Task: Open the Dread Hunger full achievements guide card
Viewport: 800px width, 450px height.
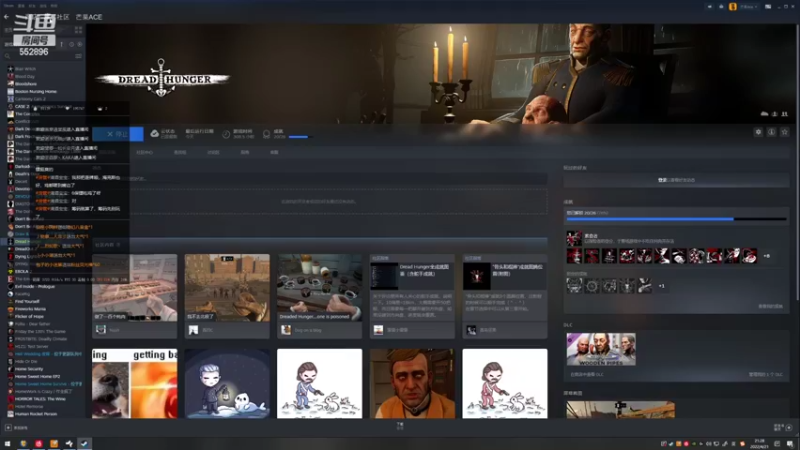Action: [412, 296]
